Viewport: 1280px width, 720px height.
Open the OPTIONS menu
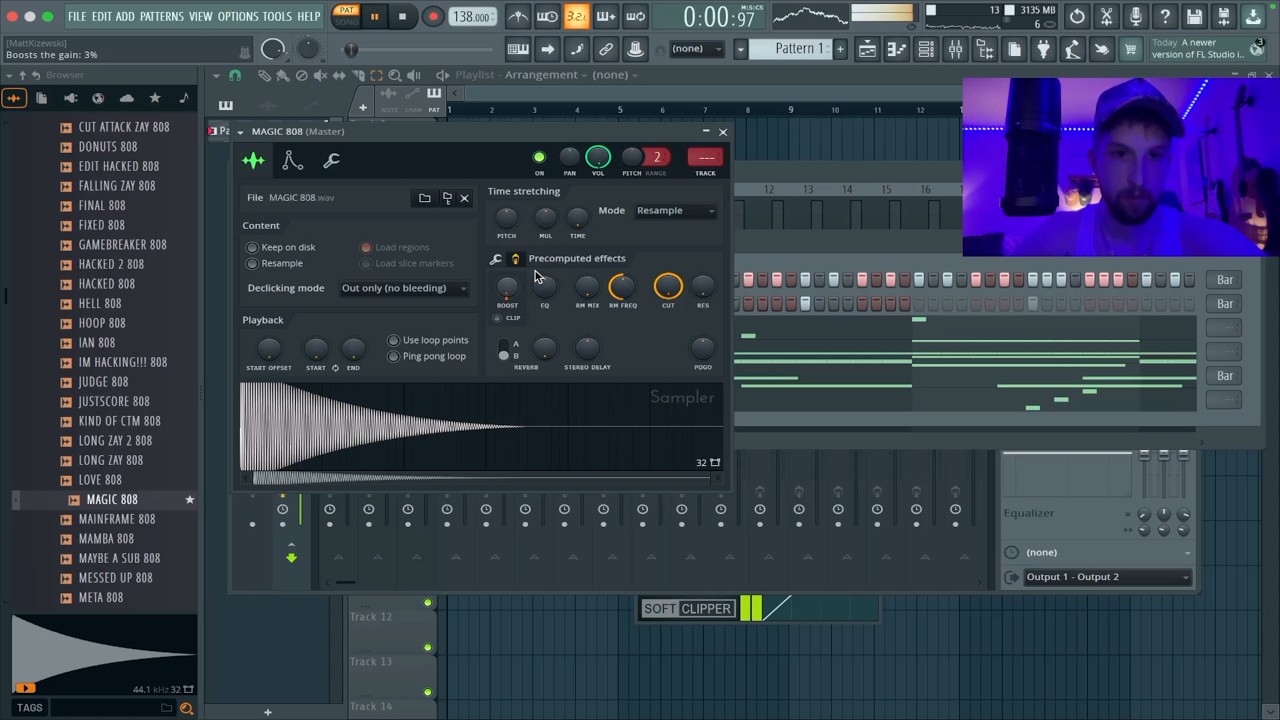tap(238, 16)
